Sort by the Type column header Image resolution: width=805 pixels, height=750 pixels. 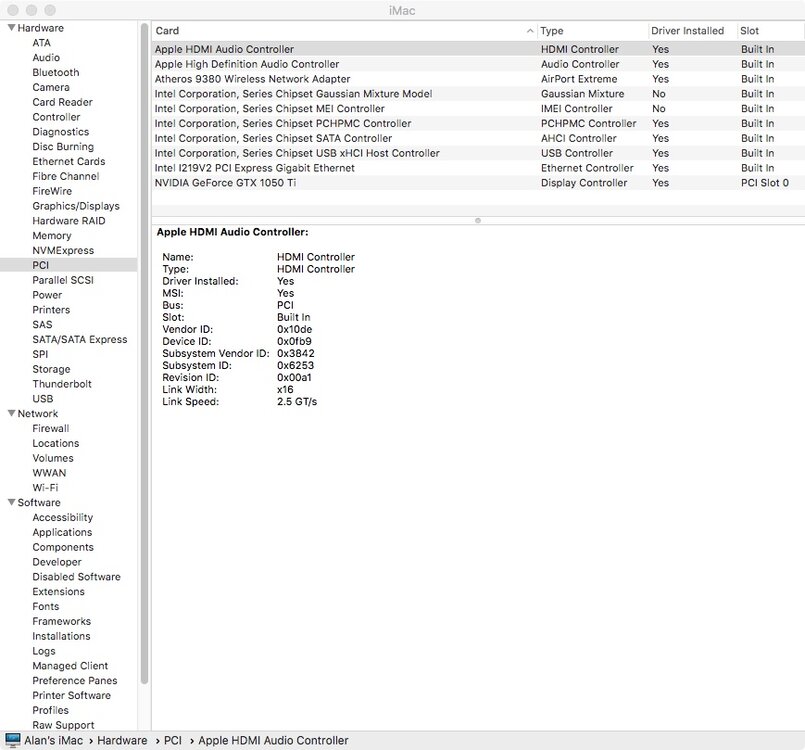tap(552, 31)
